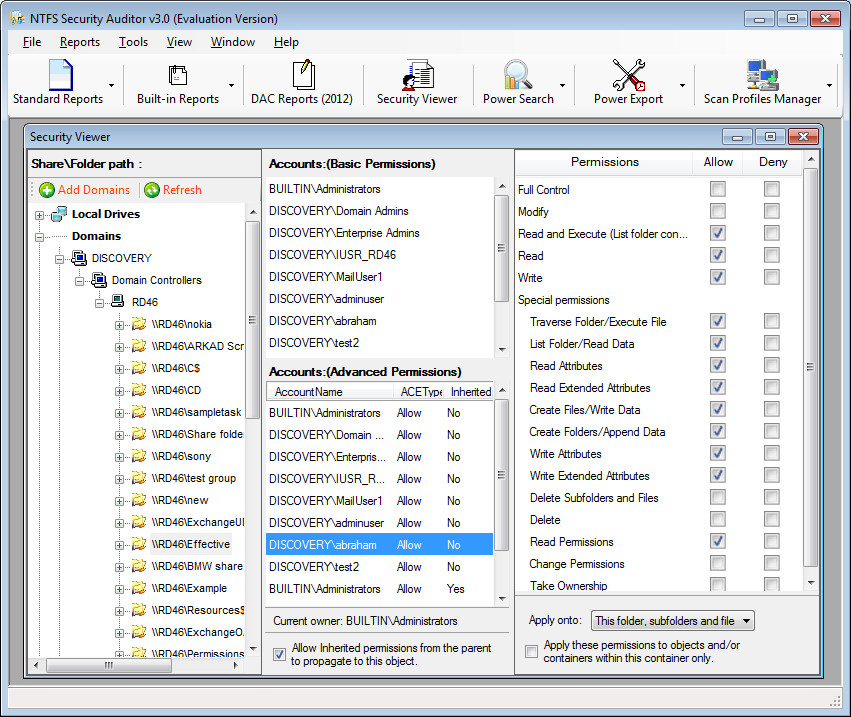Enable apply permissions within this container only
This screenshot has height=717, width=851.
point(531,651)
